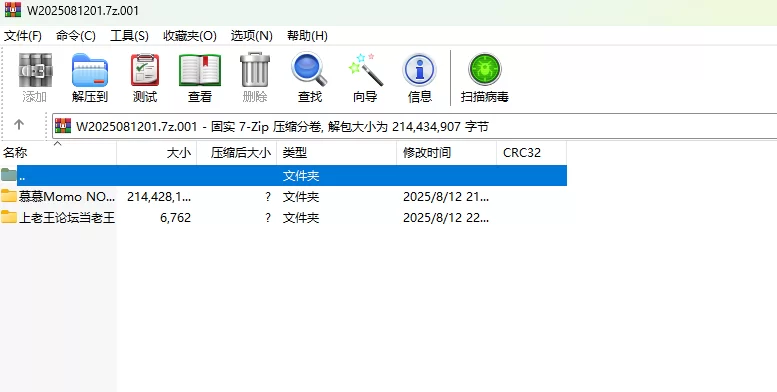The height and width of the screenshot is (392, 777).
Task: Select folder icon of 上老王论坛当老王 row
Action: click(8, 217)
